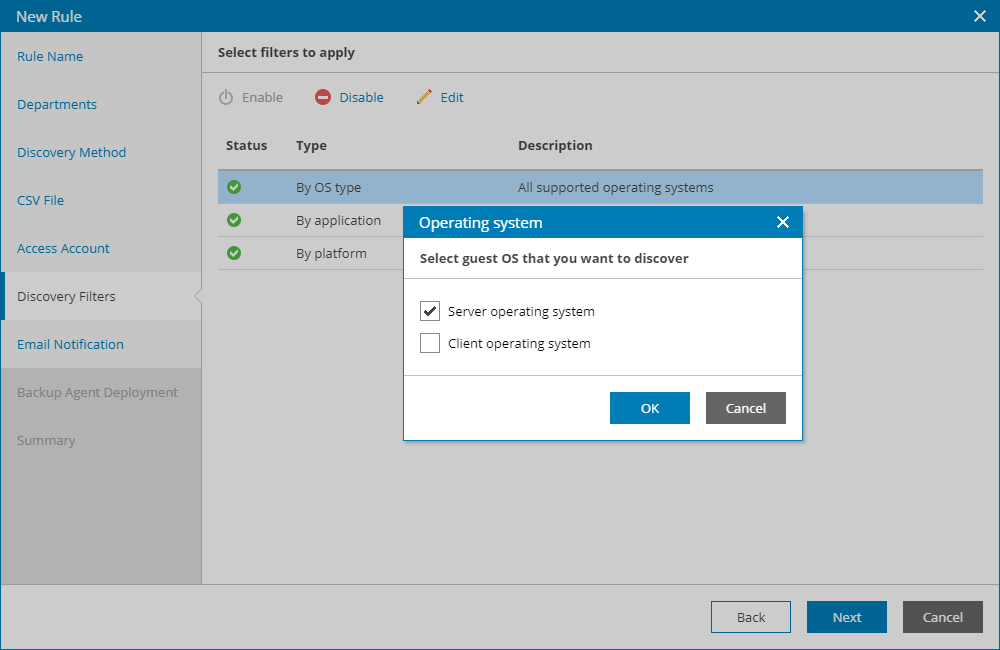Click green status icon for By platform
This screenshot has width=1000, height=650.
click(234, 253)
